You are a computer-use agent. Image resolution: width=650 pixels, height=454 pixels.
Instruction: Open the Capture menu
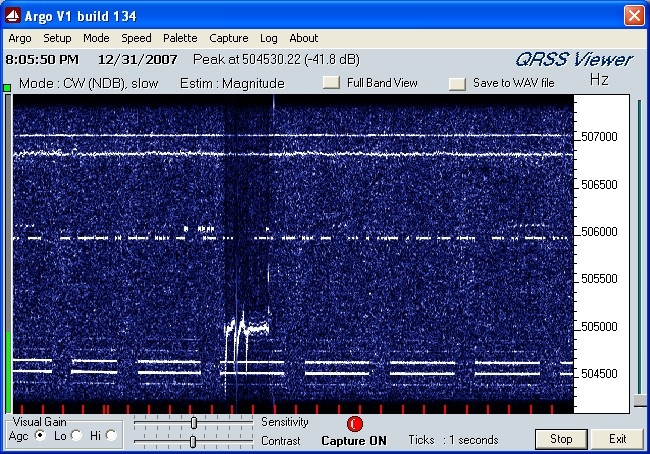pyautogui.click(x=228, y=39)
